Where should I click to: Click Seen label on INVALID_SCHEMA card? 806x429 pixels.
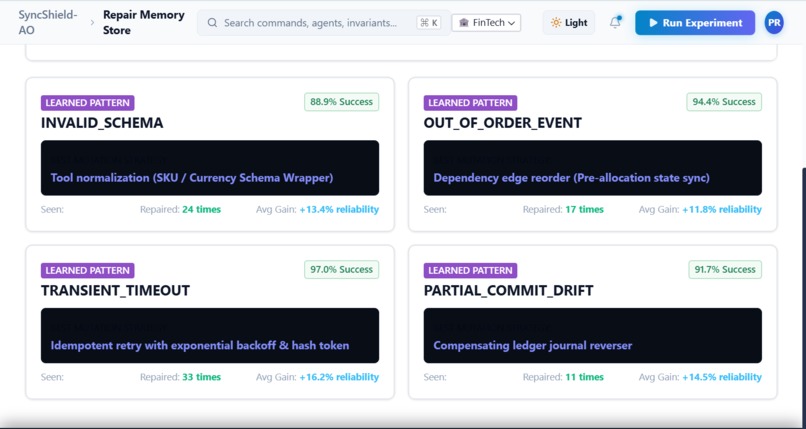coord(52,210)
